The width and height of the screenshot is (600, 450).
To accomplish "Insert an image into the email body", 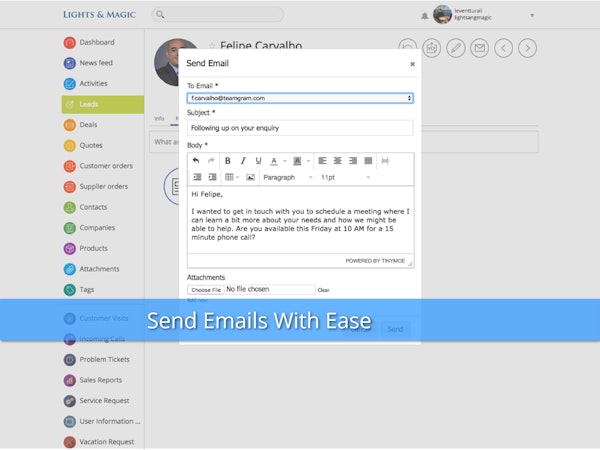I will [x=250, y=177].
